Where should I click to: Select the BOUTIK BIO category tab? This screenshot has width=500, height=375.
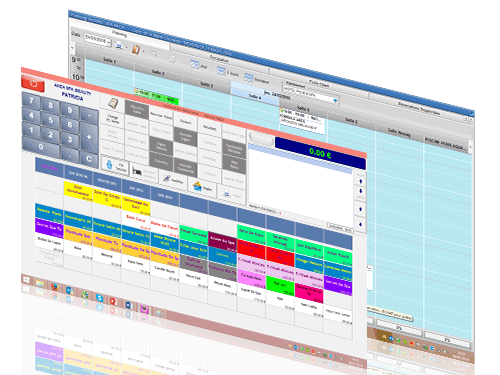[x=107, y=182]
